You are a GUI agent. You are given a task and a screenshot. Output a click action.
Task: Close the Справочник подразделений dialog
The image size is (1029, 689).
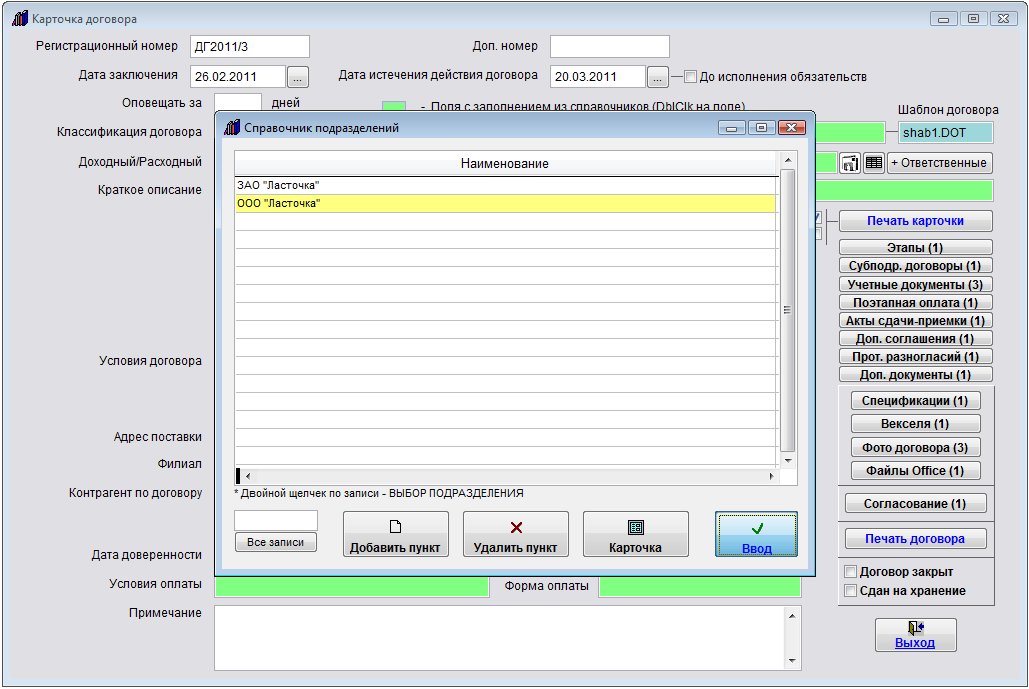(x=791, y=127)
